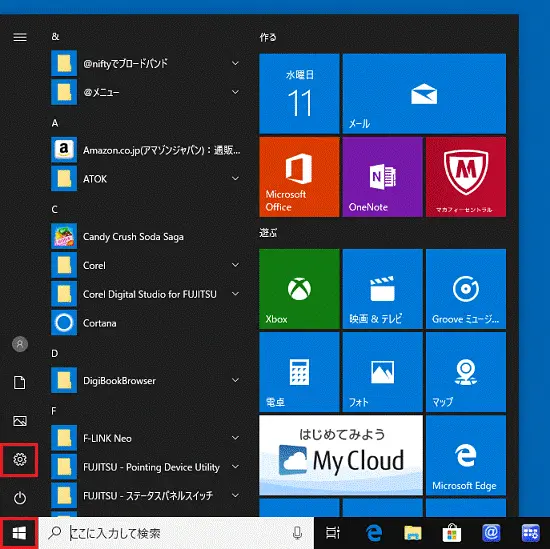Viewport: 550px width, 549px height.
Task: Expand the DigiBookBrowser folder chevron
Action: coord(236,380)
